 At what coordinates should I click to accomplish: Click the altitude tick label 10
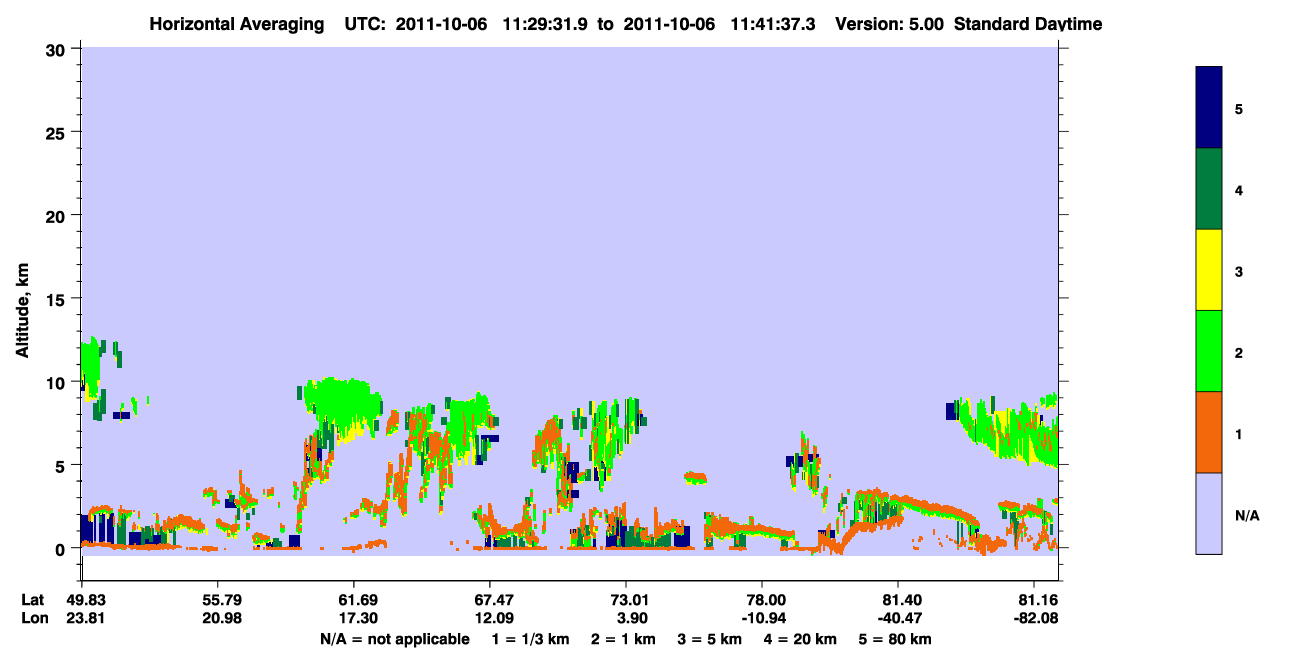tap(58, 382)
